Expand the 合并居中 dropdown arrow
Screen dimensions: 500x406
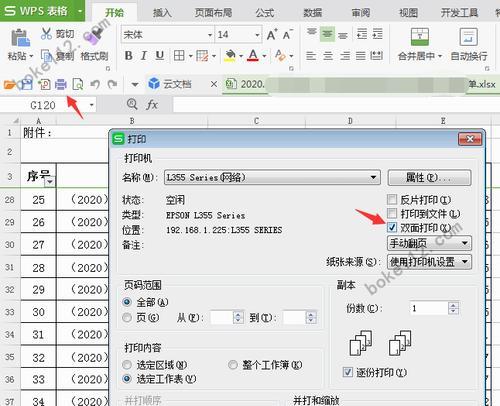click(440, 56)
